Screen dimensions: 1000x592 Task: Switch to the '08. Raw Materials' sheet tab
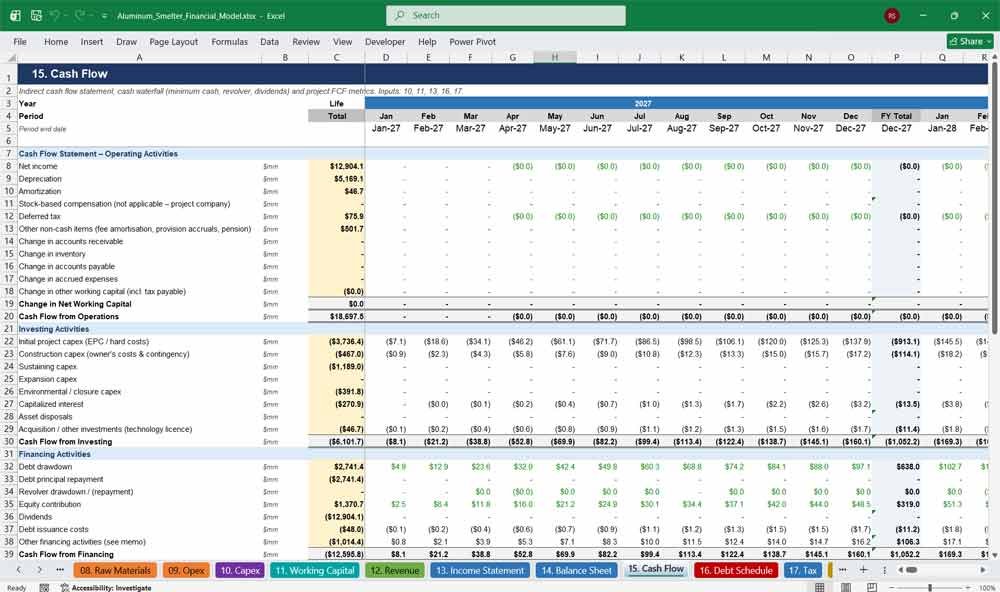tap(115, 570)
